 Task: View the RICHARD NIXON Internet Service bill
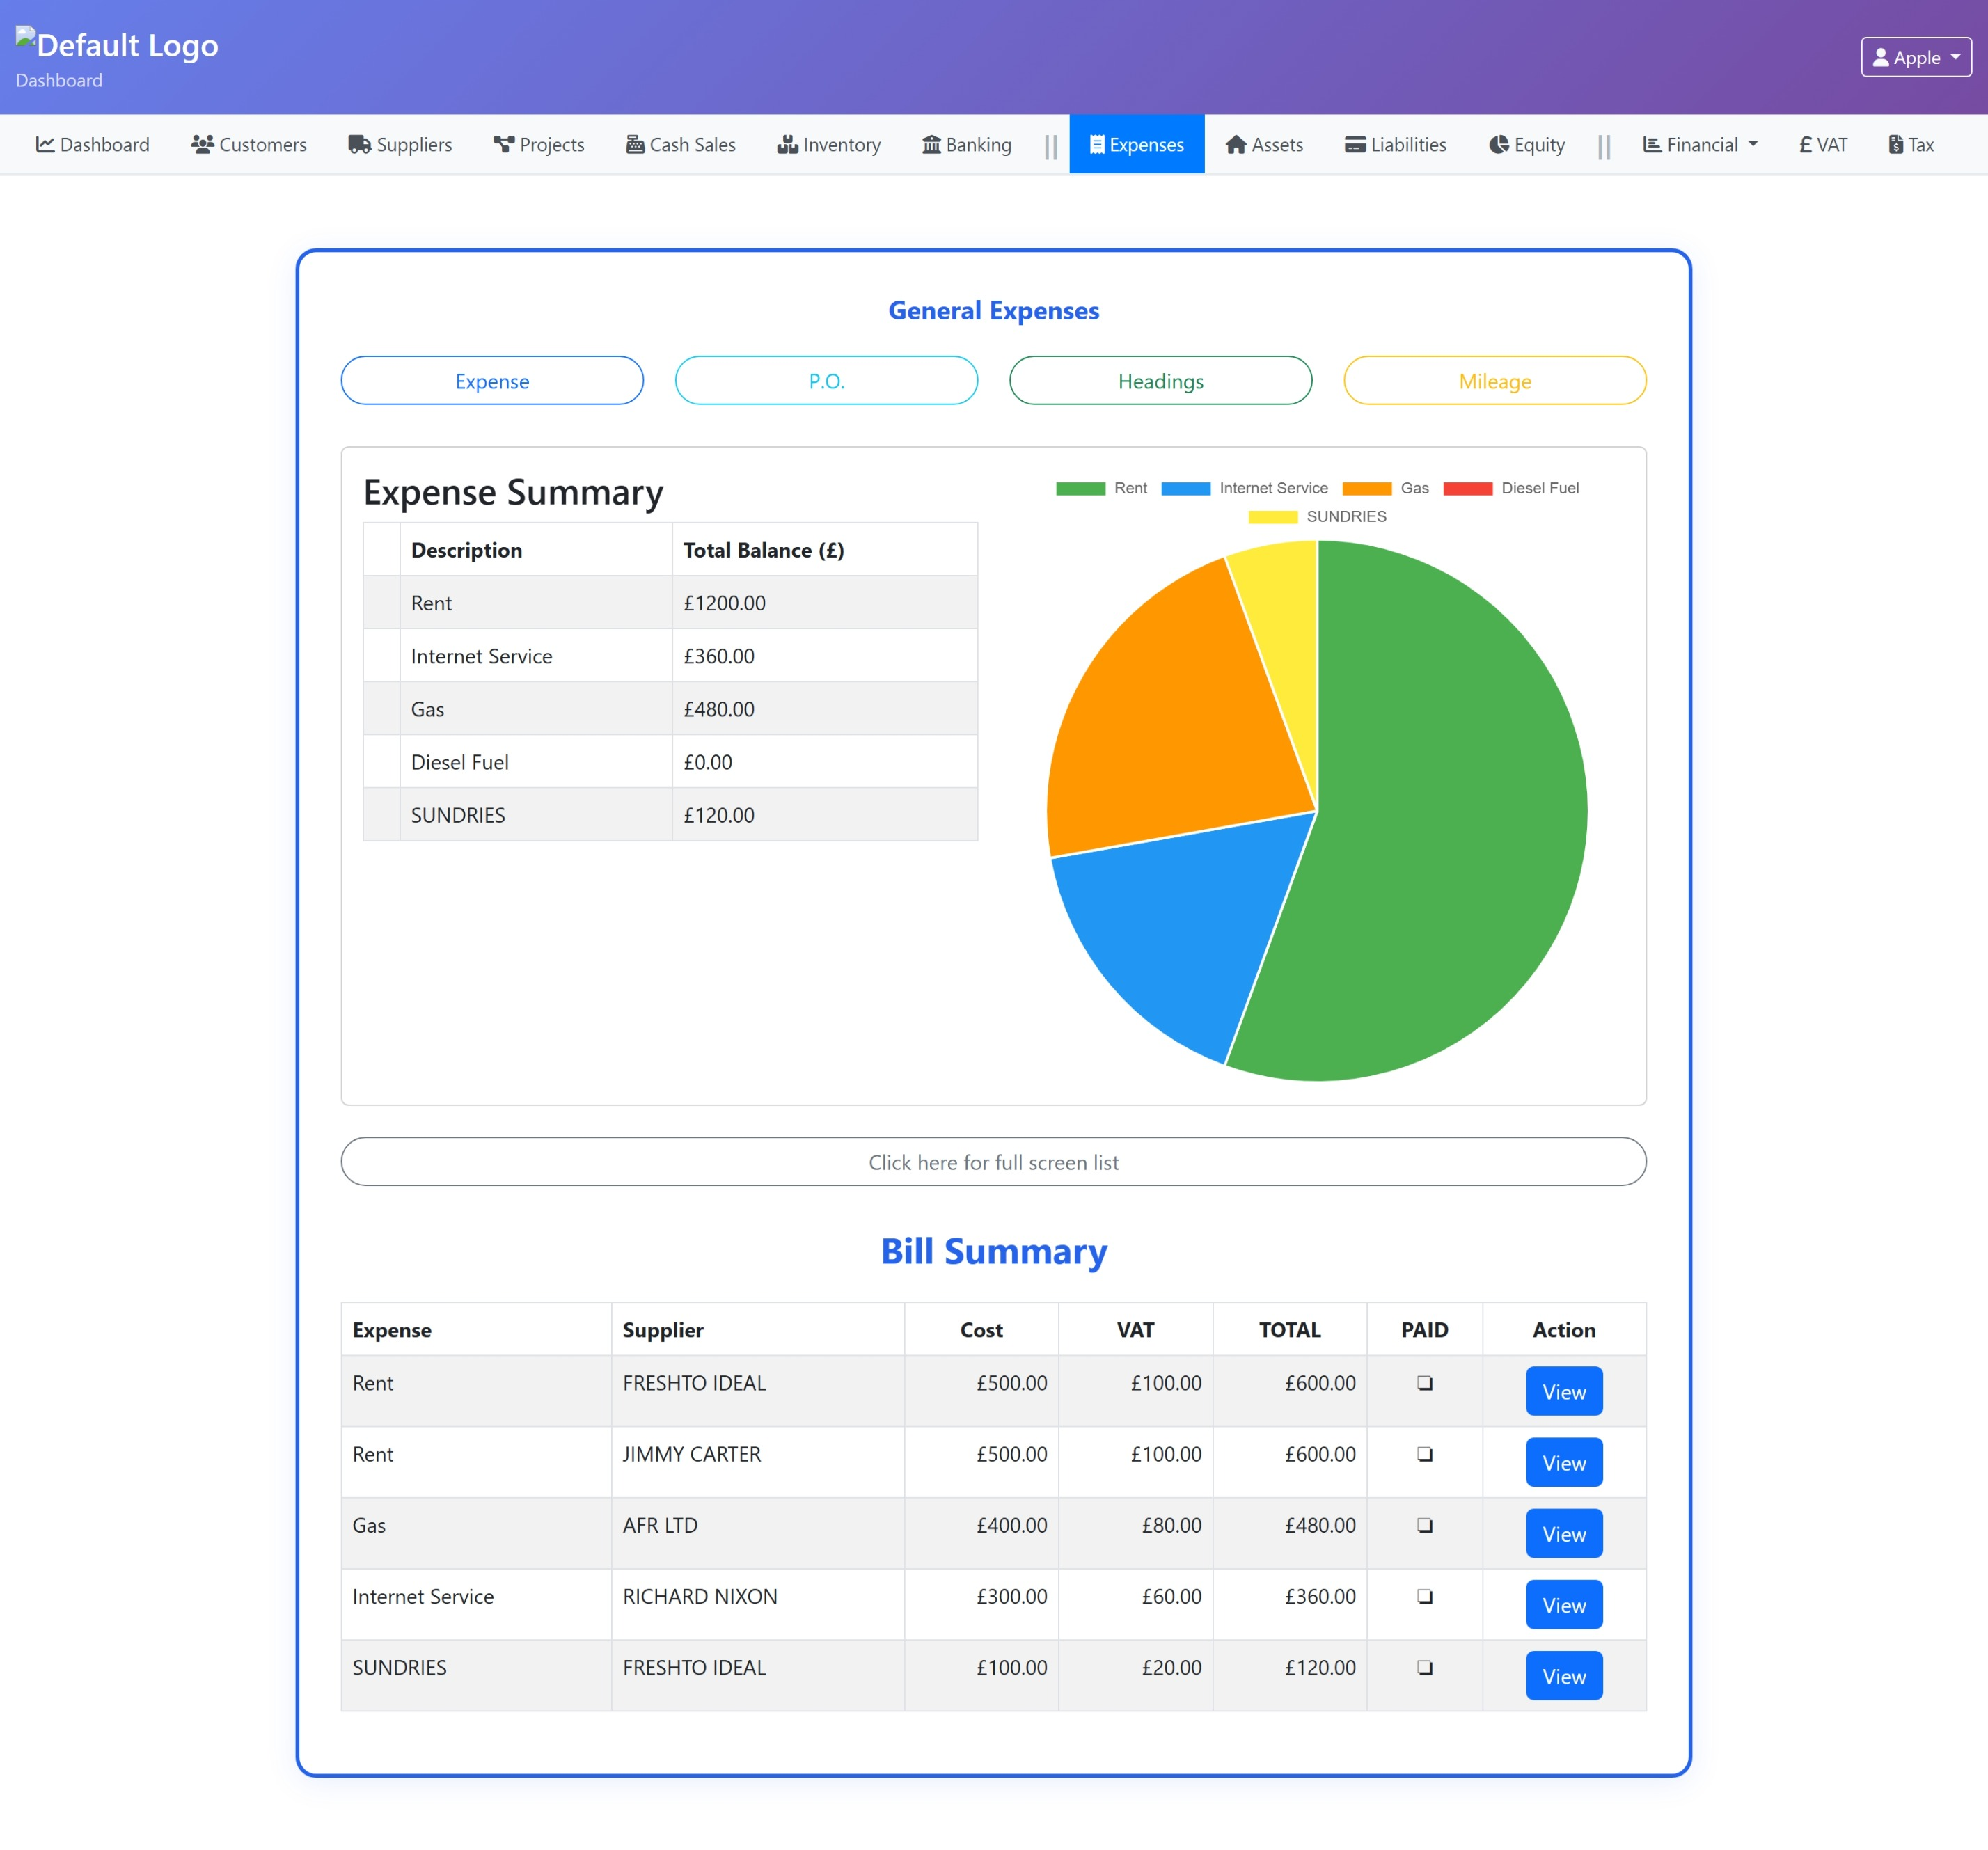tap(1564, 1604)
